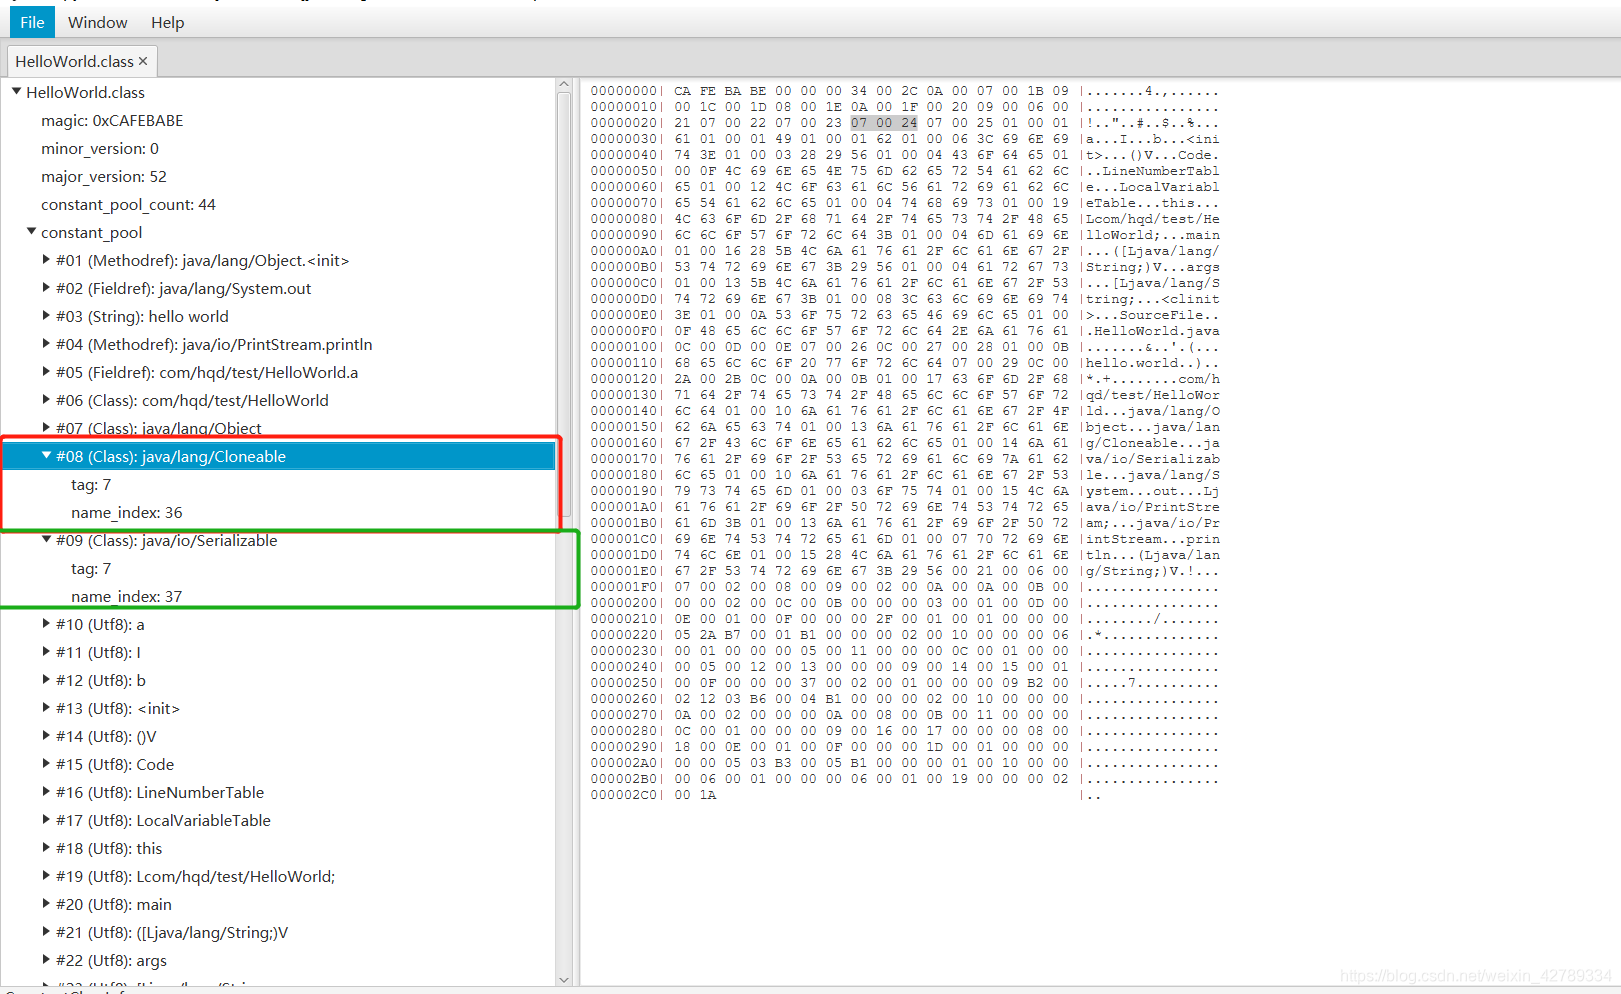Select #08 tag: 7 row
The height and width of the screenshot is (994, 1621).
tap(278, 484)
